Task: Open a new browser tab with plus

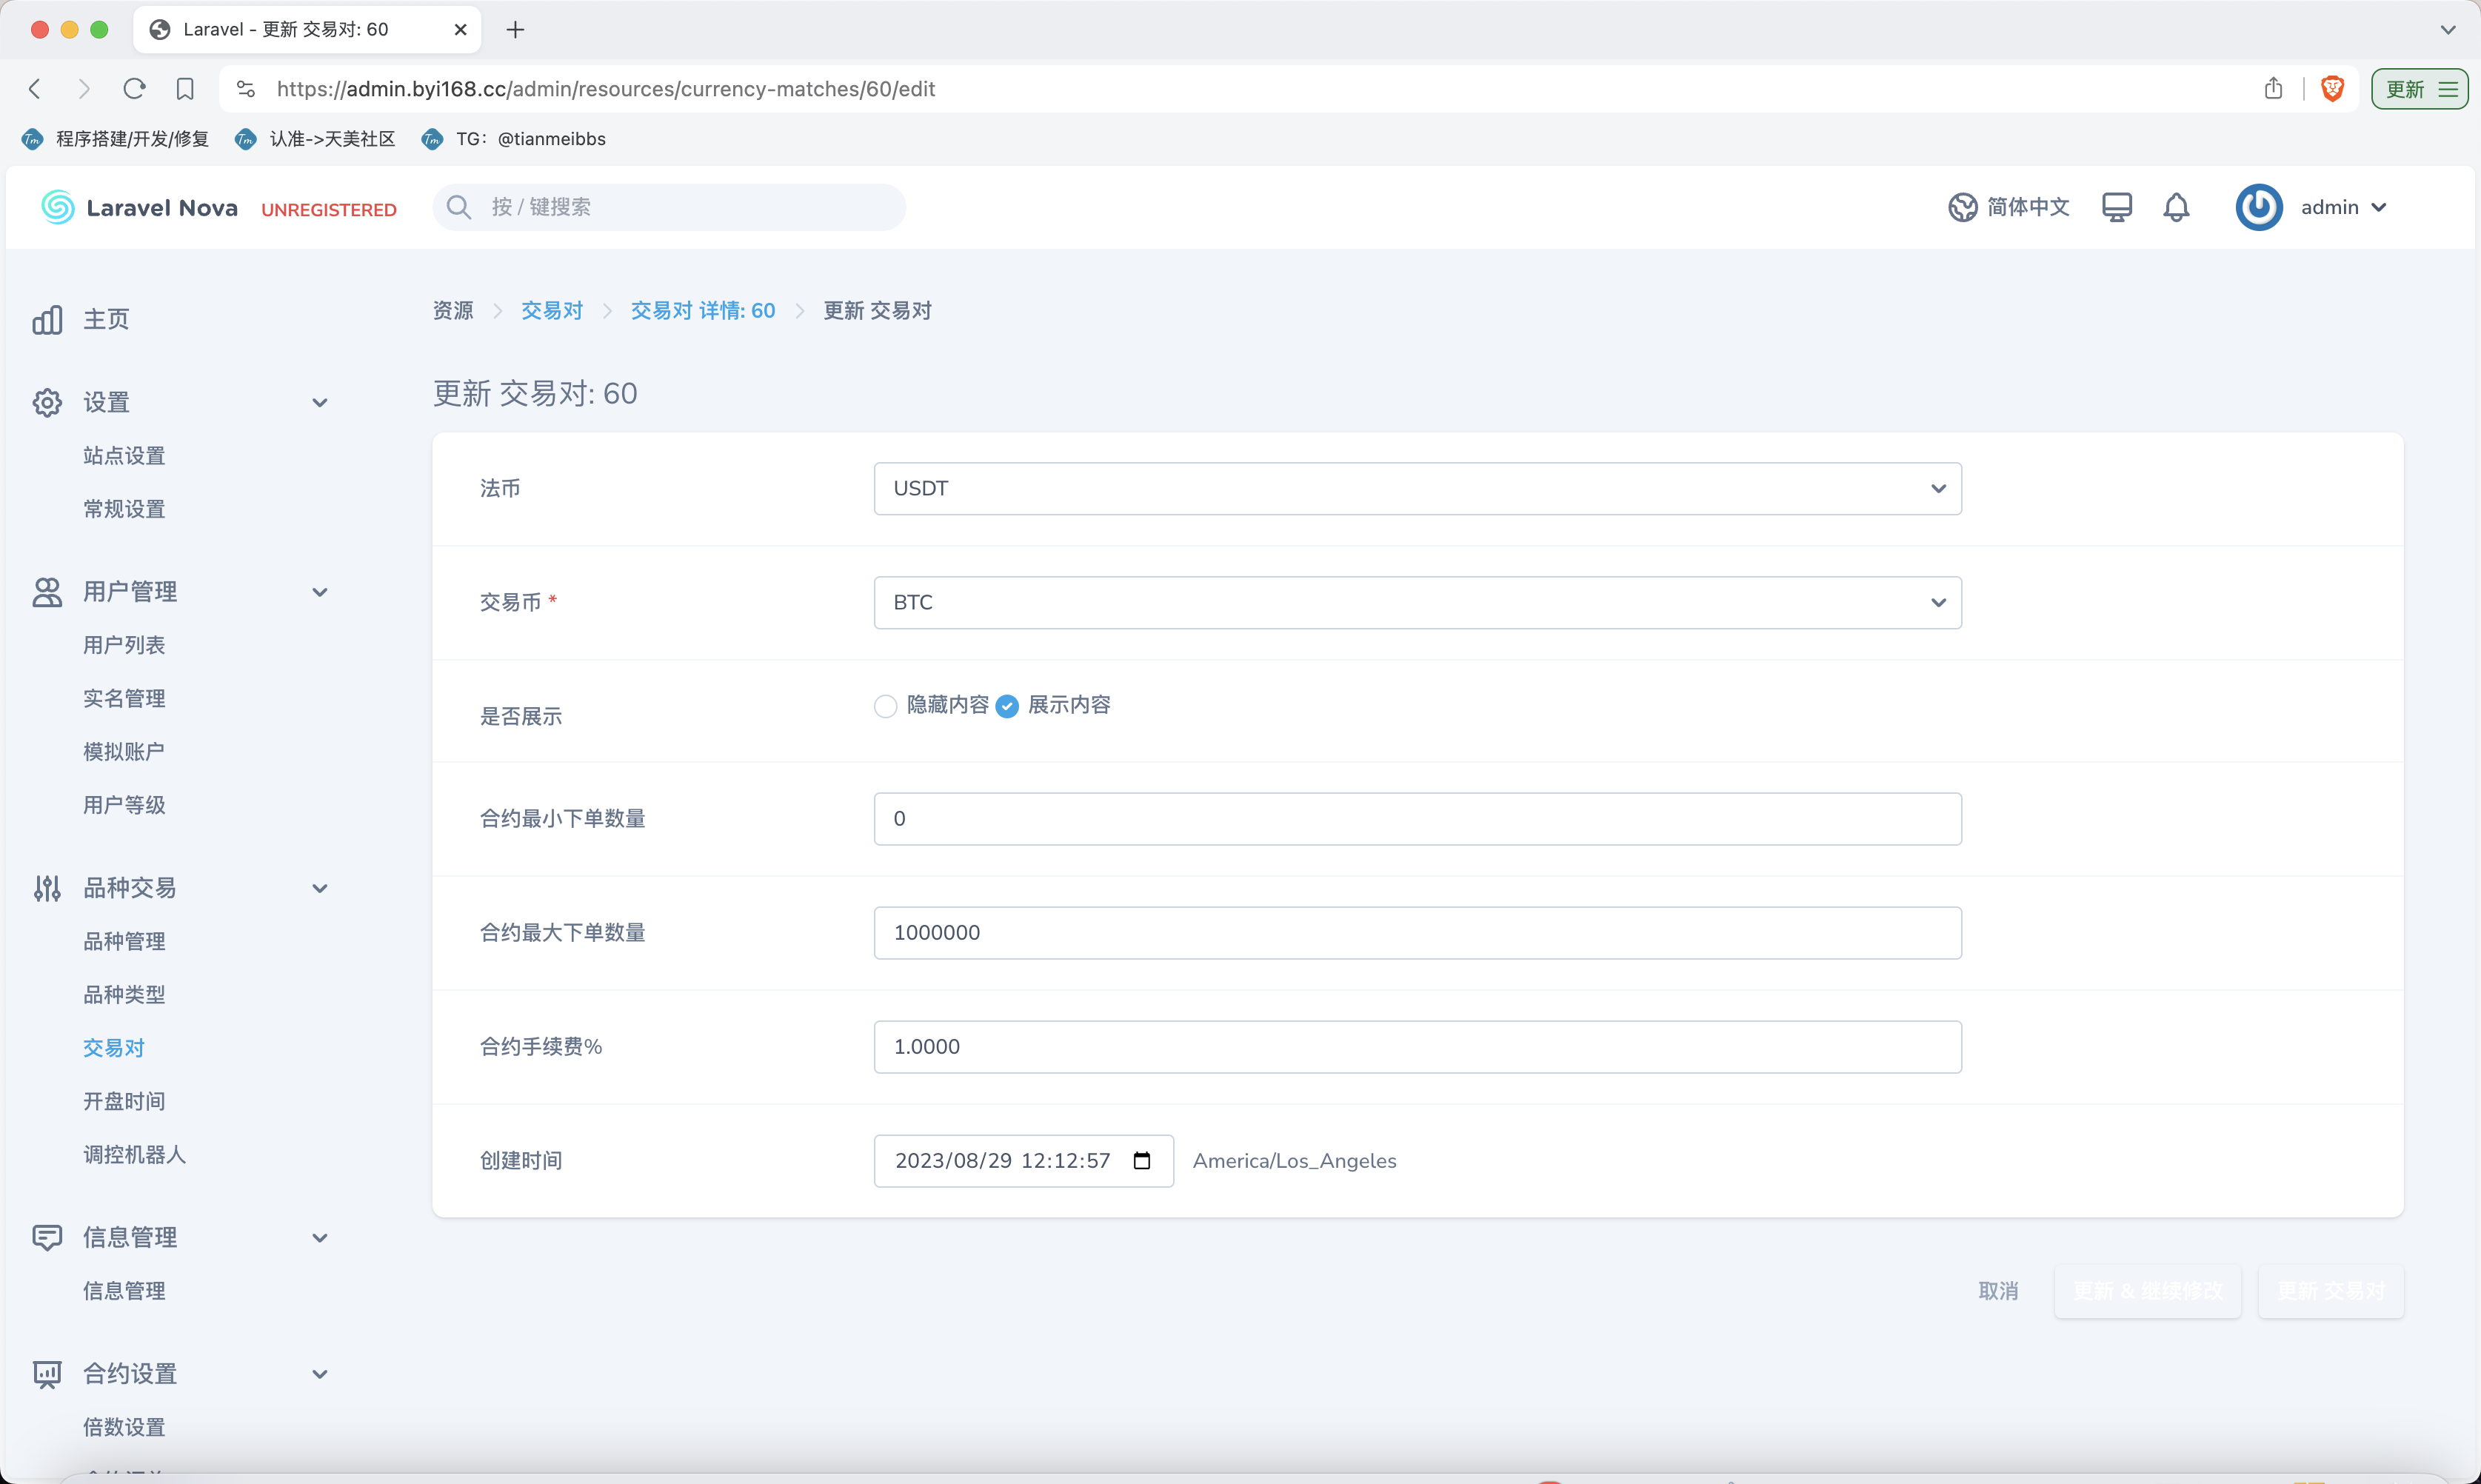Action: point(515,30)
